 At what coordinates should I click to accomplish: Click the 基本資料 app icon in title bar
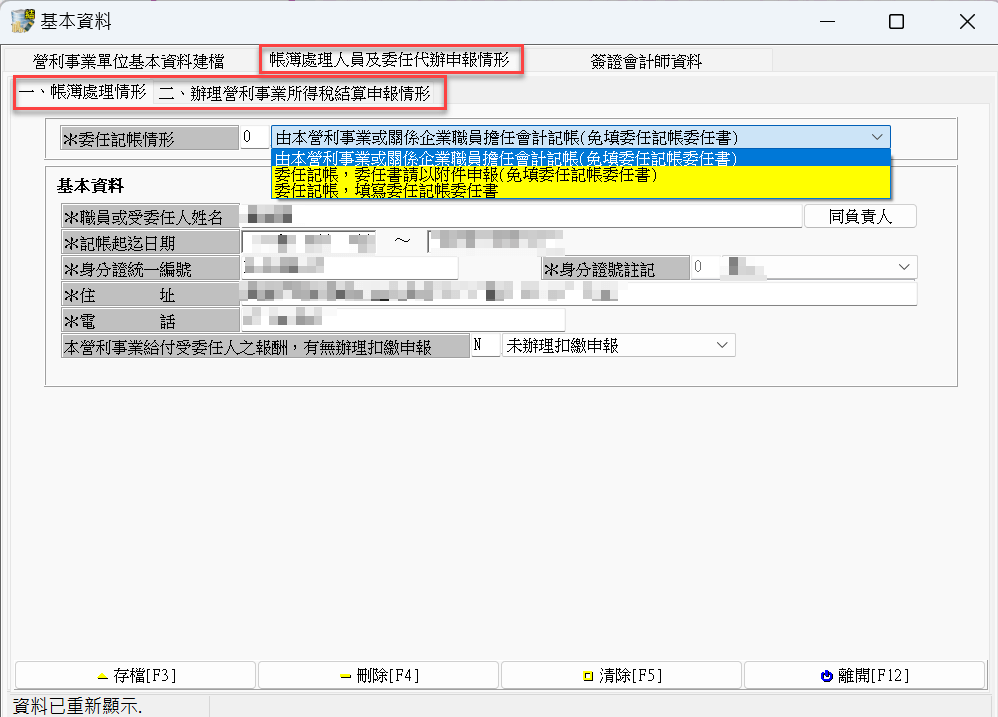(x=23, y=20)
